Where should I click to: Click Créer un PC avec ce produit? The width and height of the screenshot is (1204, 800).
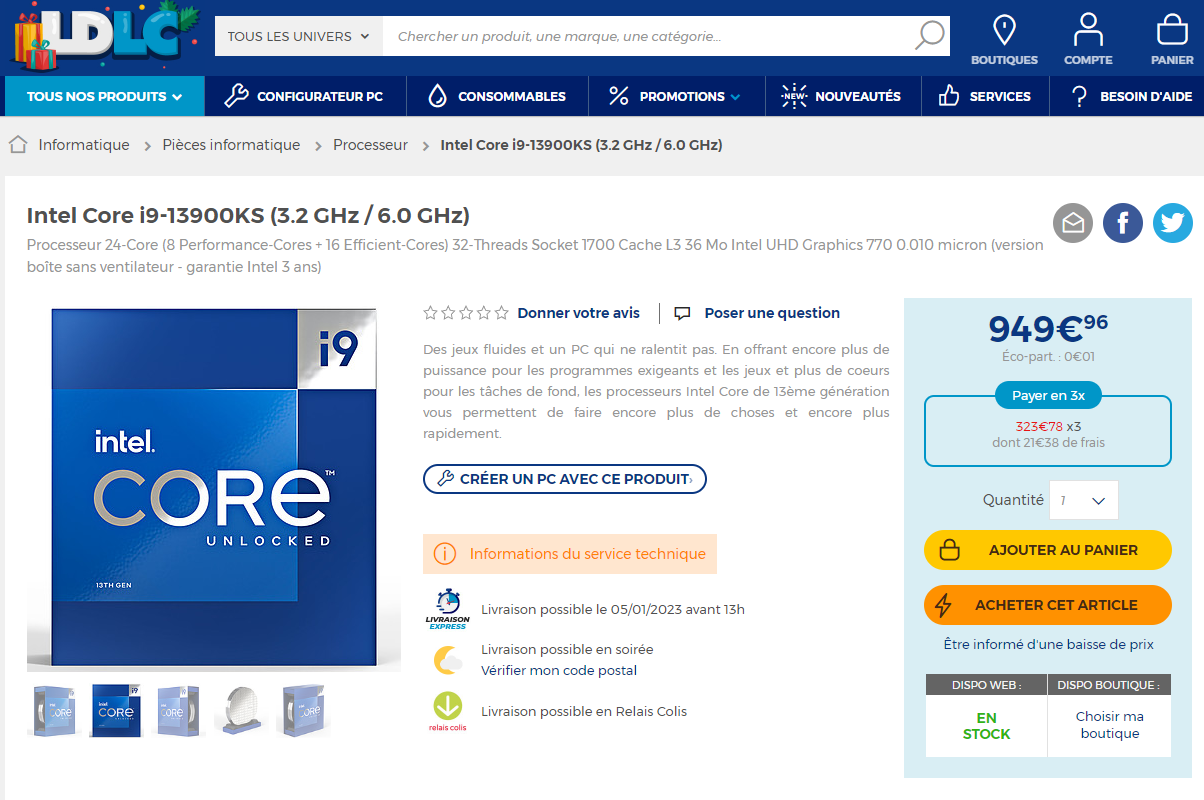point(565,479)
